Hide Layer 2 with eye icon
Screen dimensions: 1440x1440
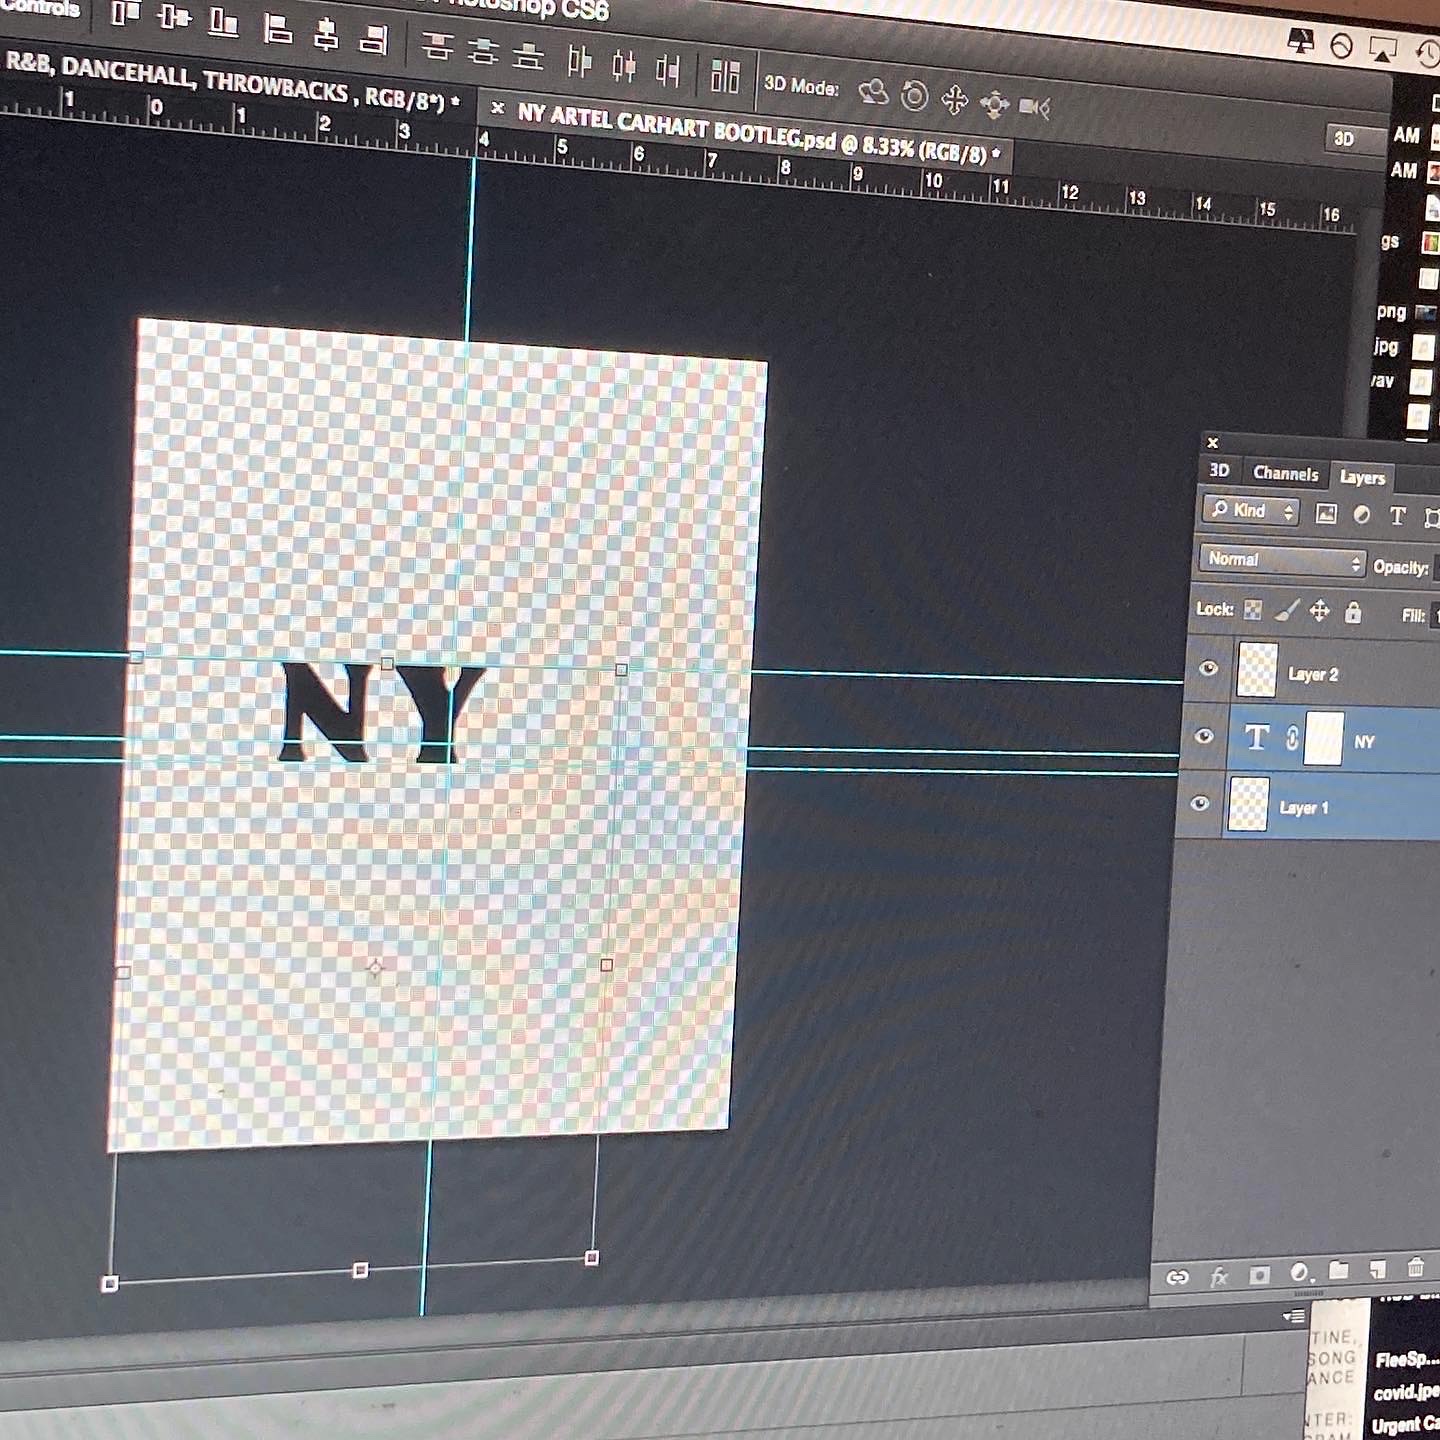[x=1208, y=668]
